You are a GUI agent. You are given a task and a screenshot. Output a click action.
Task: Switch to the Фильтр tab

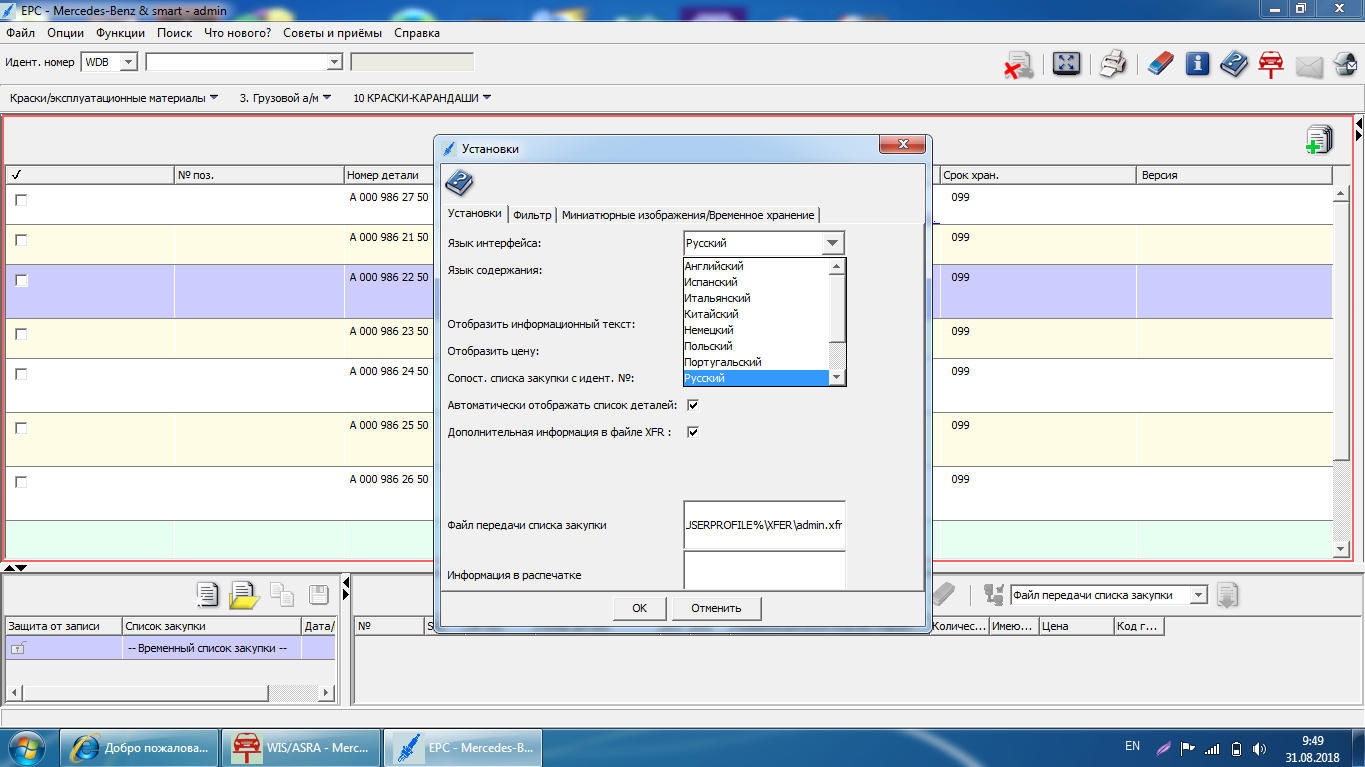click(x=532, y=214)
